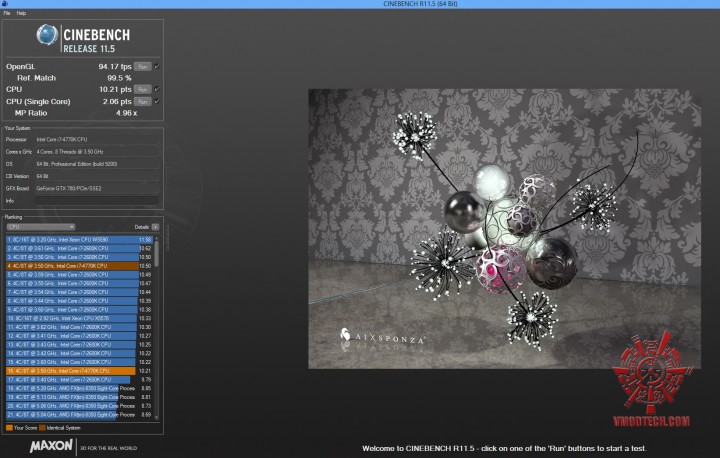Click the Info text field

coord(95,200)
